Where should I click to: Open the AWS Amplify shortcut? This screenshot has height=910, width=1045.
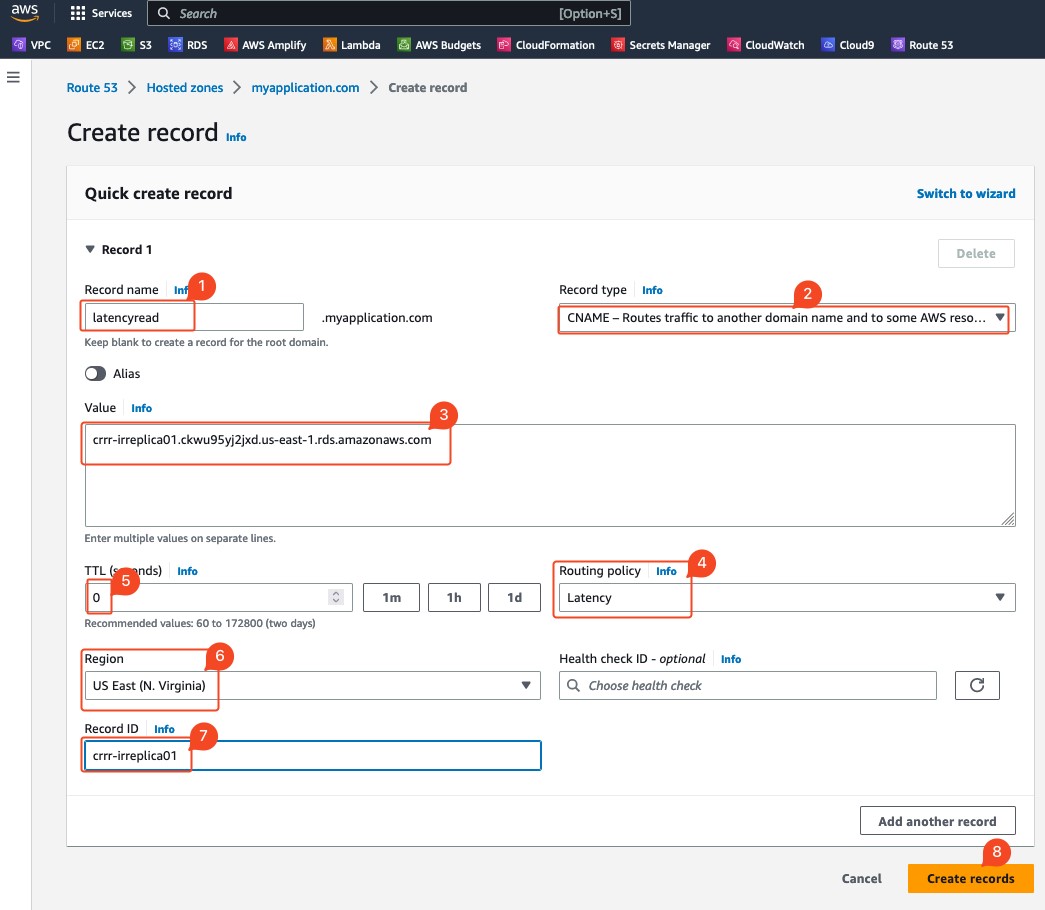point(265,45)
